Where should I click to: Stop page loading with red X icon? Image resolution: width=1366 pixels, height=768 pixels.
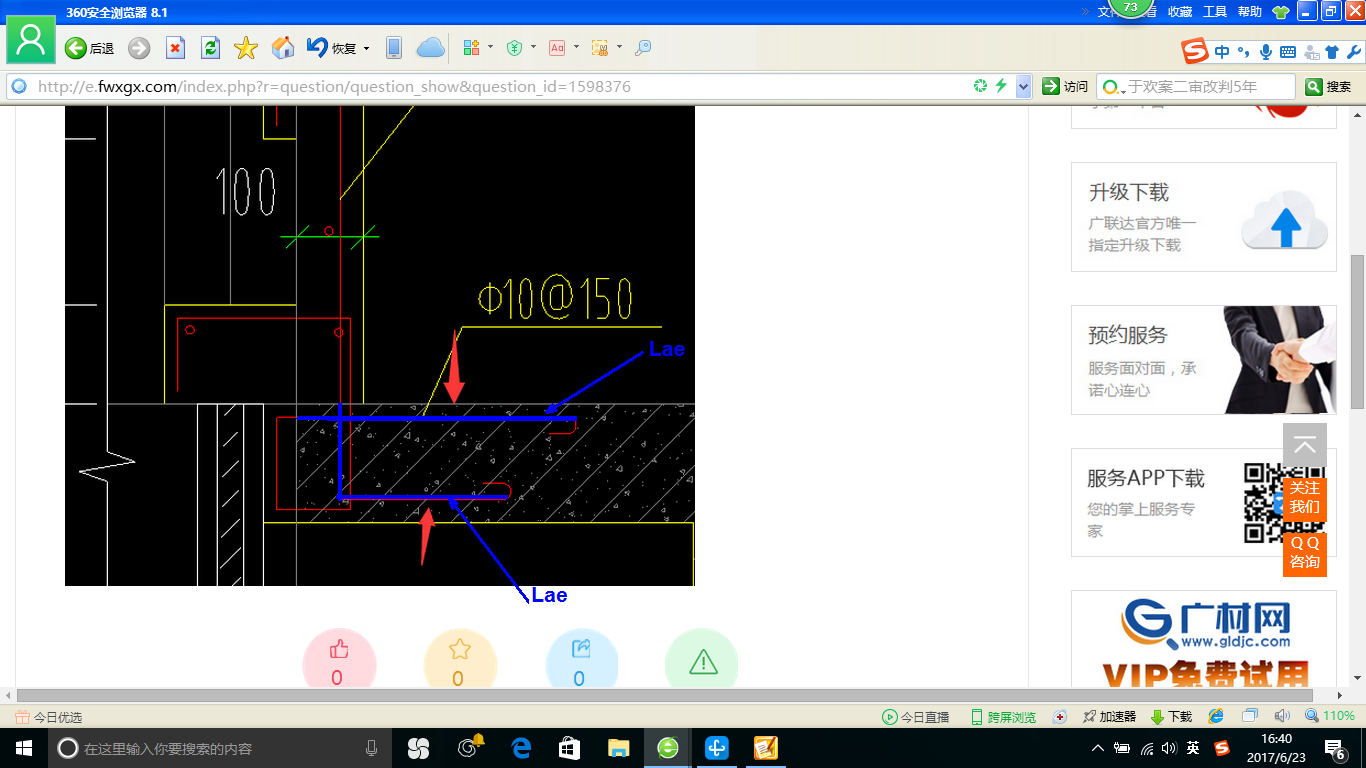click(x=175, y=48)
